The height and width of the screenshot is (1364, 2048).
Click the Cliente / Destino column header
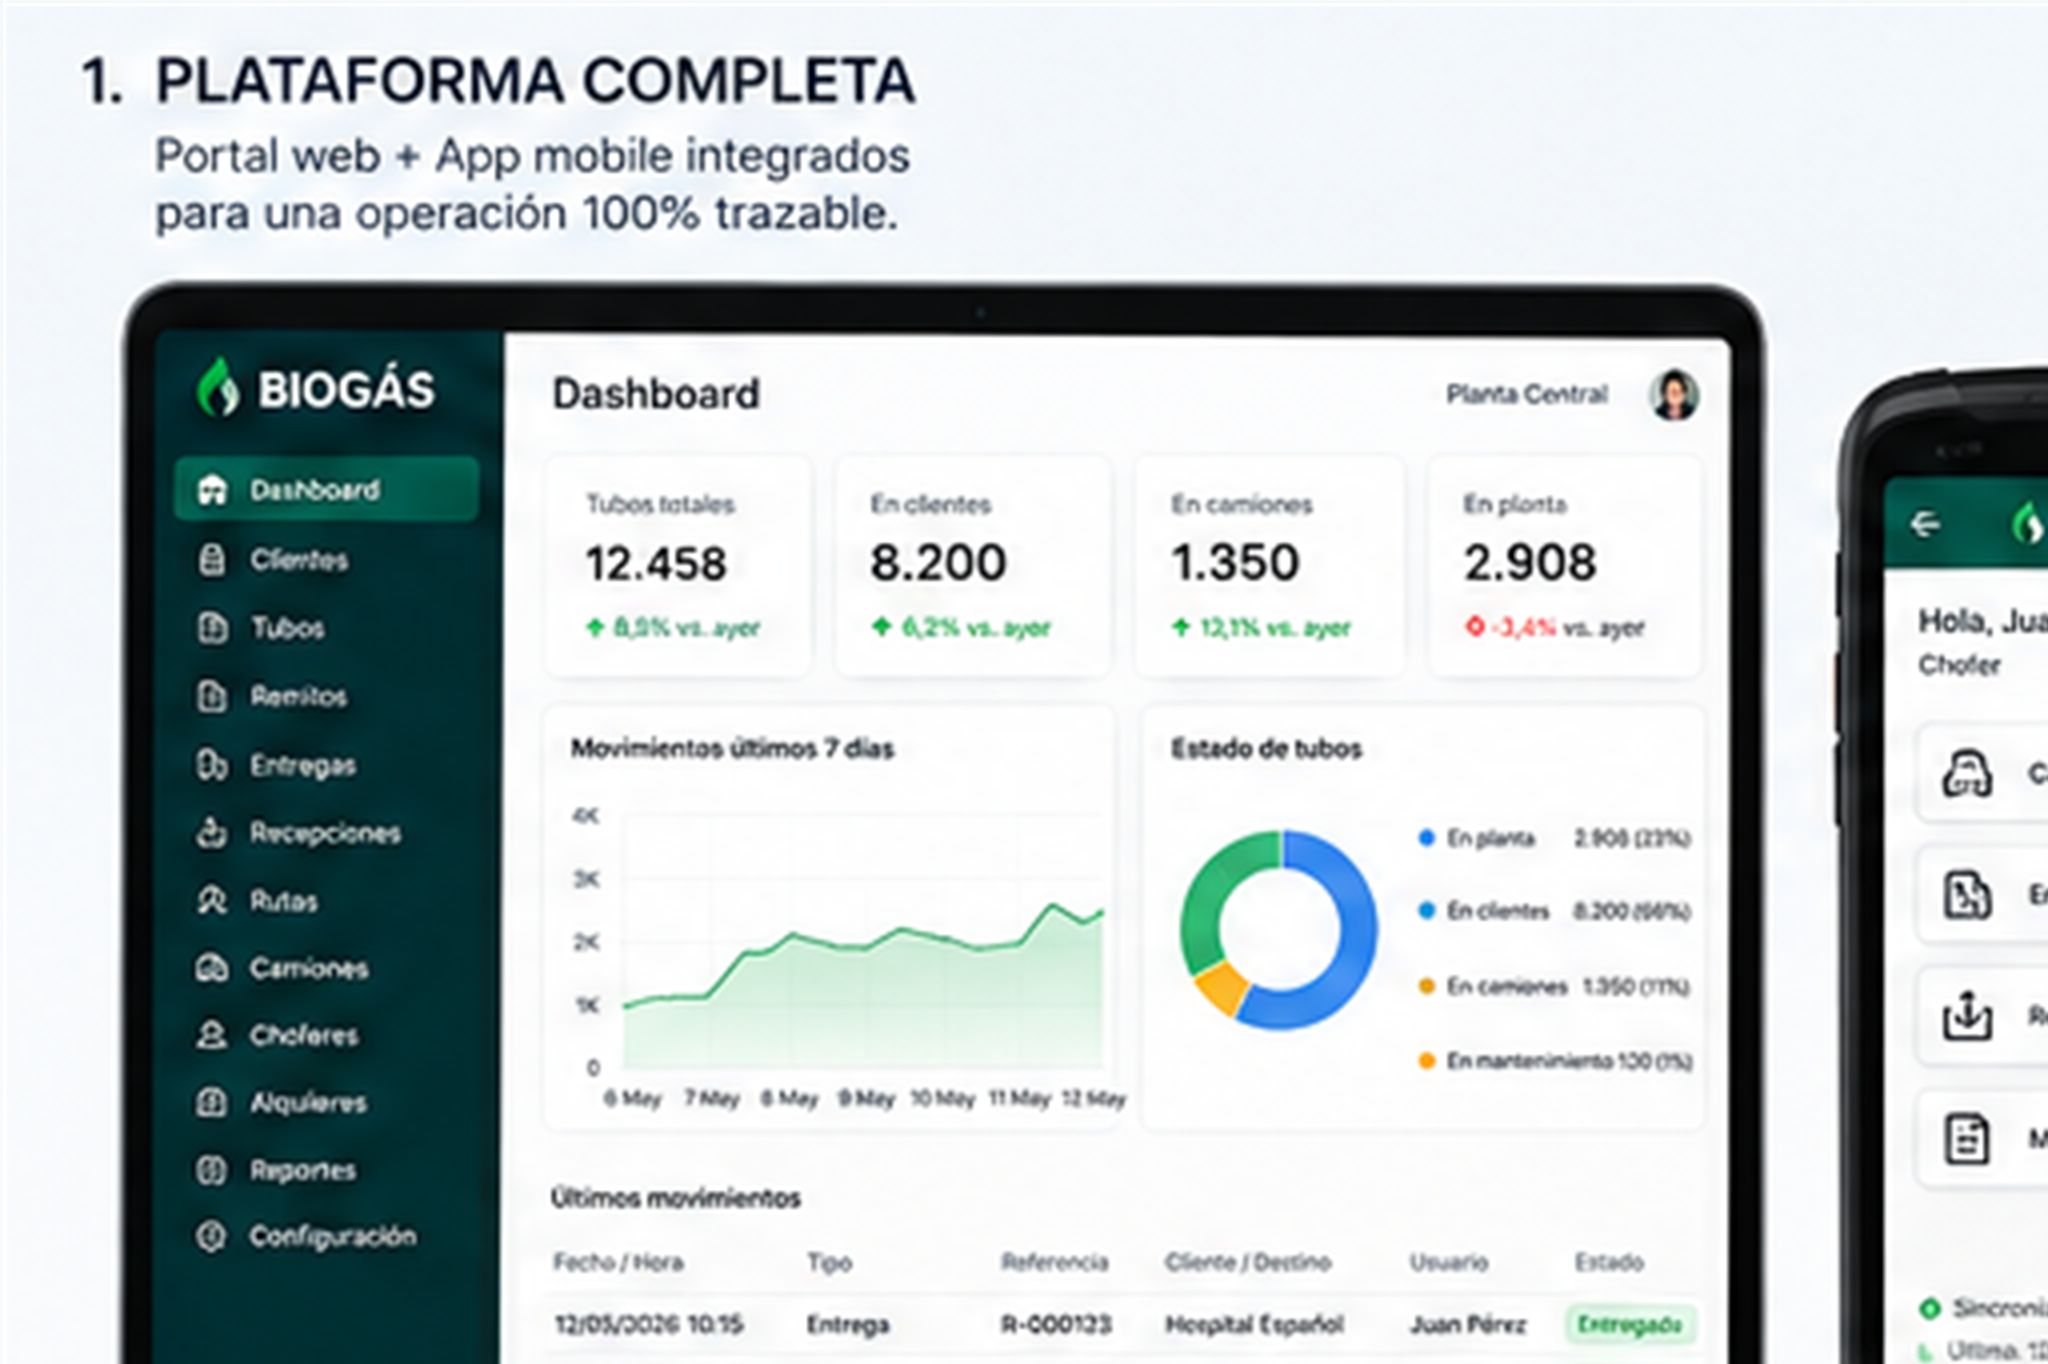click(1247, 1262)
